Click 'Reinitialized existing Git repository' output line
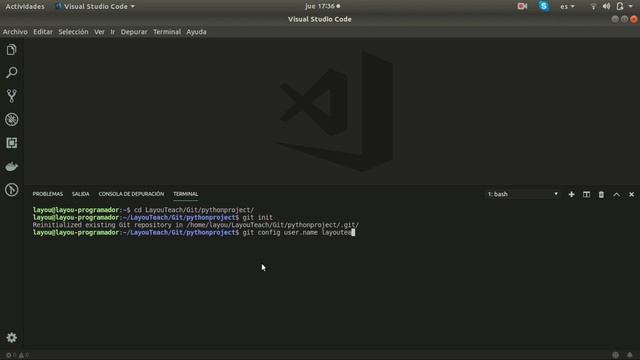 [196, 225]
